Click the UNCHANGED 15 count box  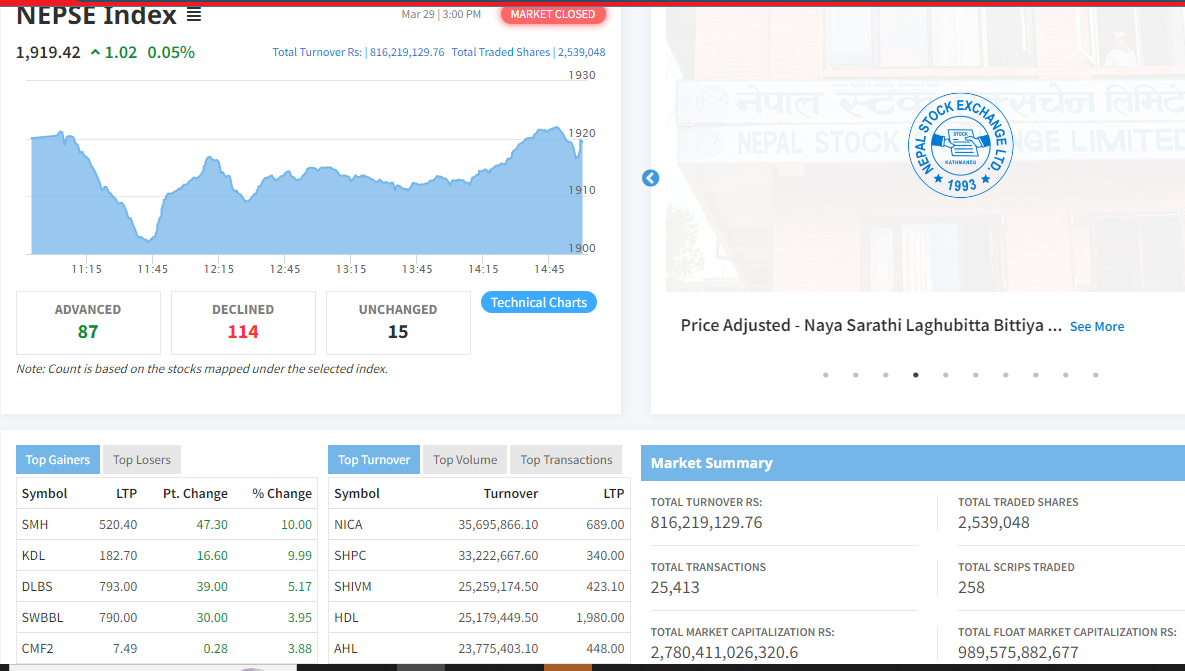[x=398, y=323]
